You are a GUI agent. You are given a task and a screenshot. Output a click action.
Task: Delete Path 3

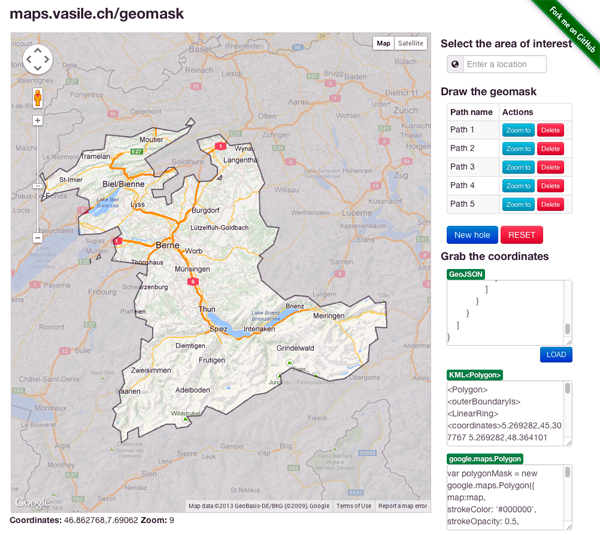pyautogui.click(x=550, y=167)
